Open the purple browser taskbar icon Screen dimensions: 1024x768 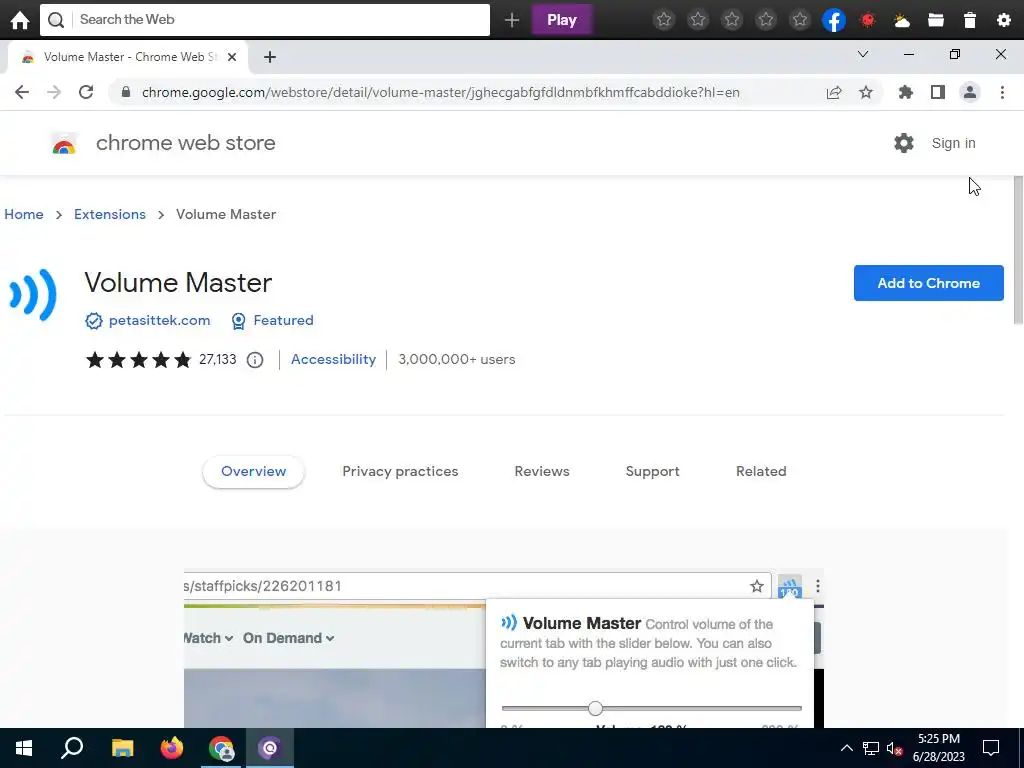(x=270, y=748)
